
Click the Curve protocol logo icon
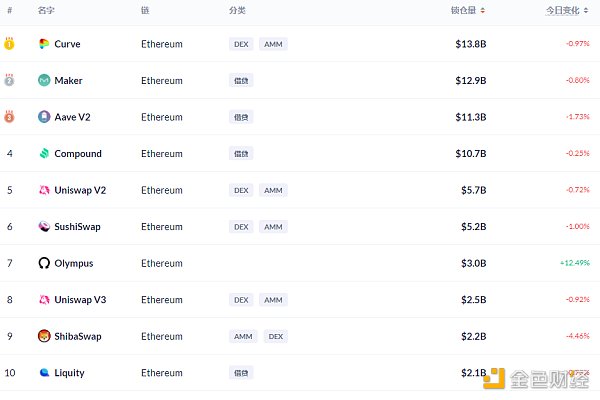[44, 44]
